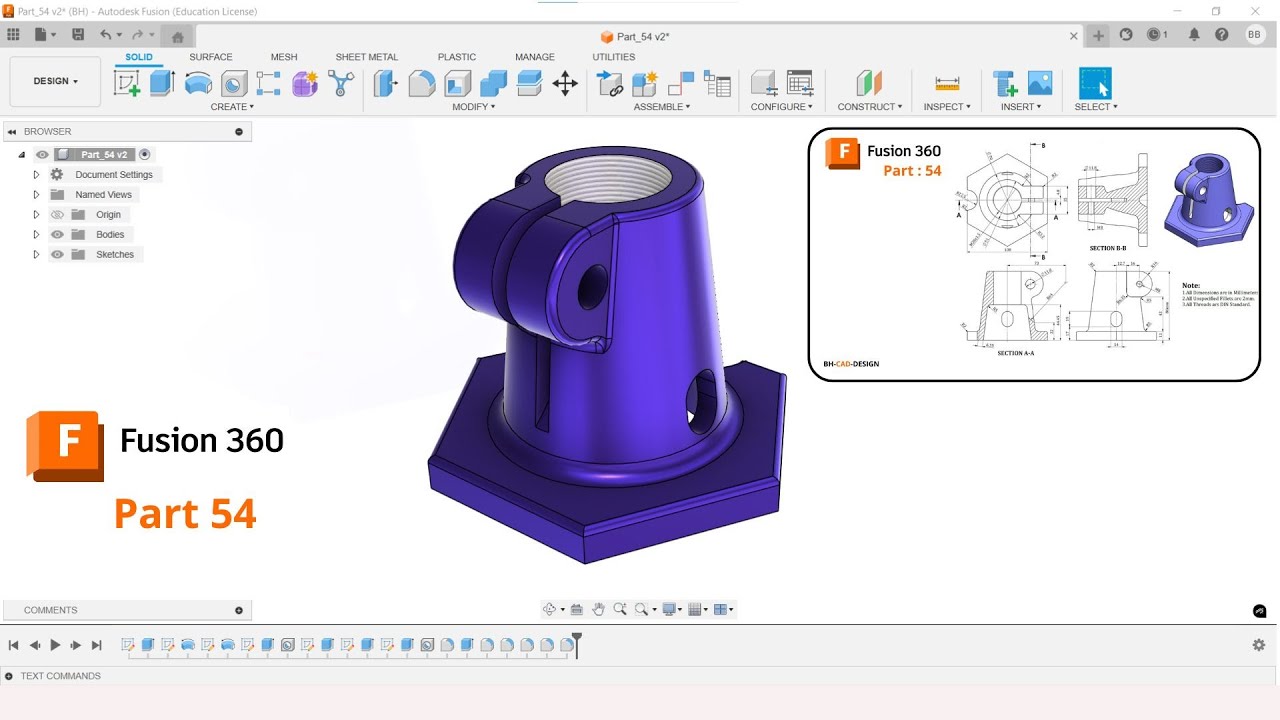Select the Pan hand tool in navigation bar
The width and height of the screenshot is (1280, 720).
tap(598, 609)
